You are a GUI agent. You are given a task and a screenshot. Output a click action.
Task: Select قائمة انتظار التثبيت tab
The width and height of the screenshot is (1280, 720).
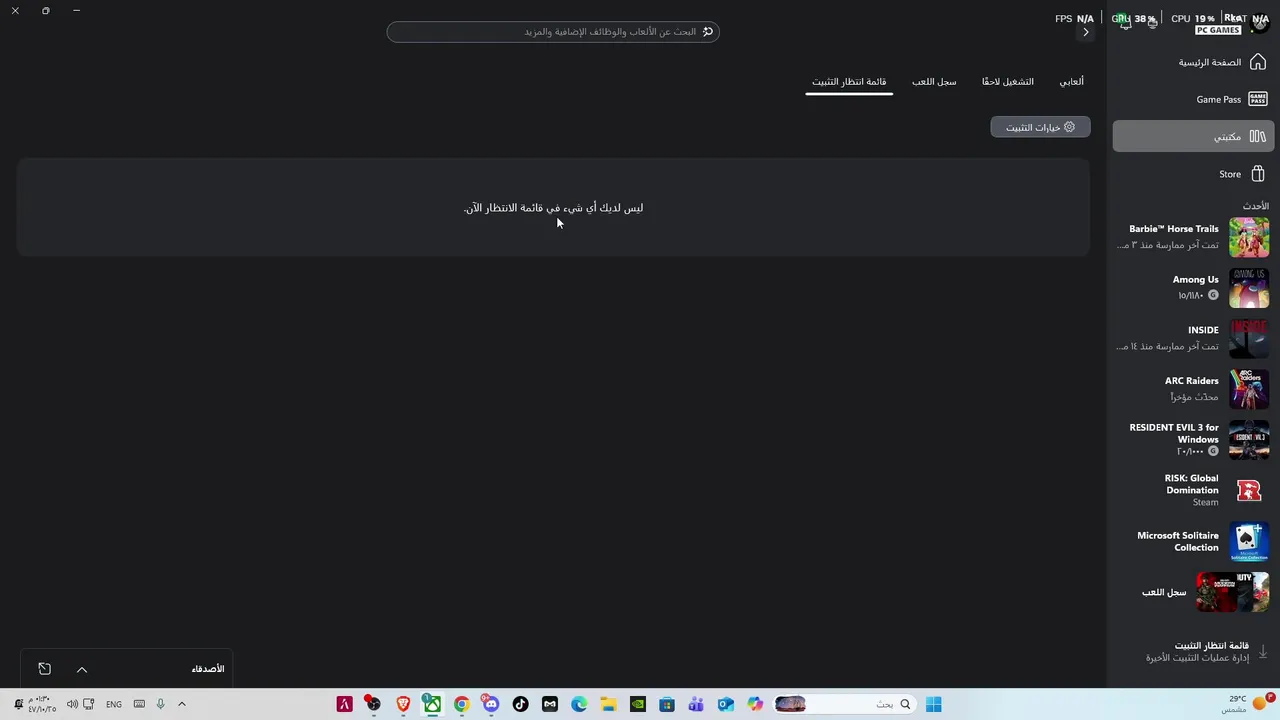pos(849,82)
